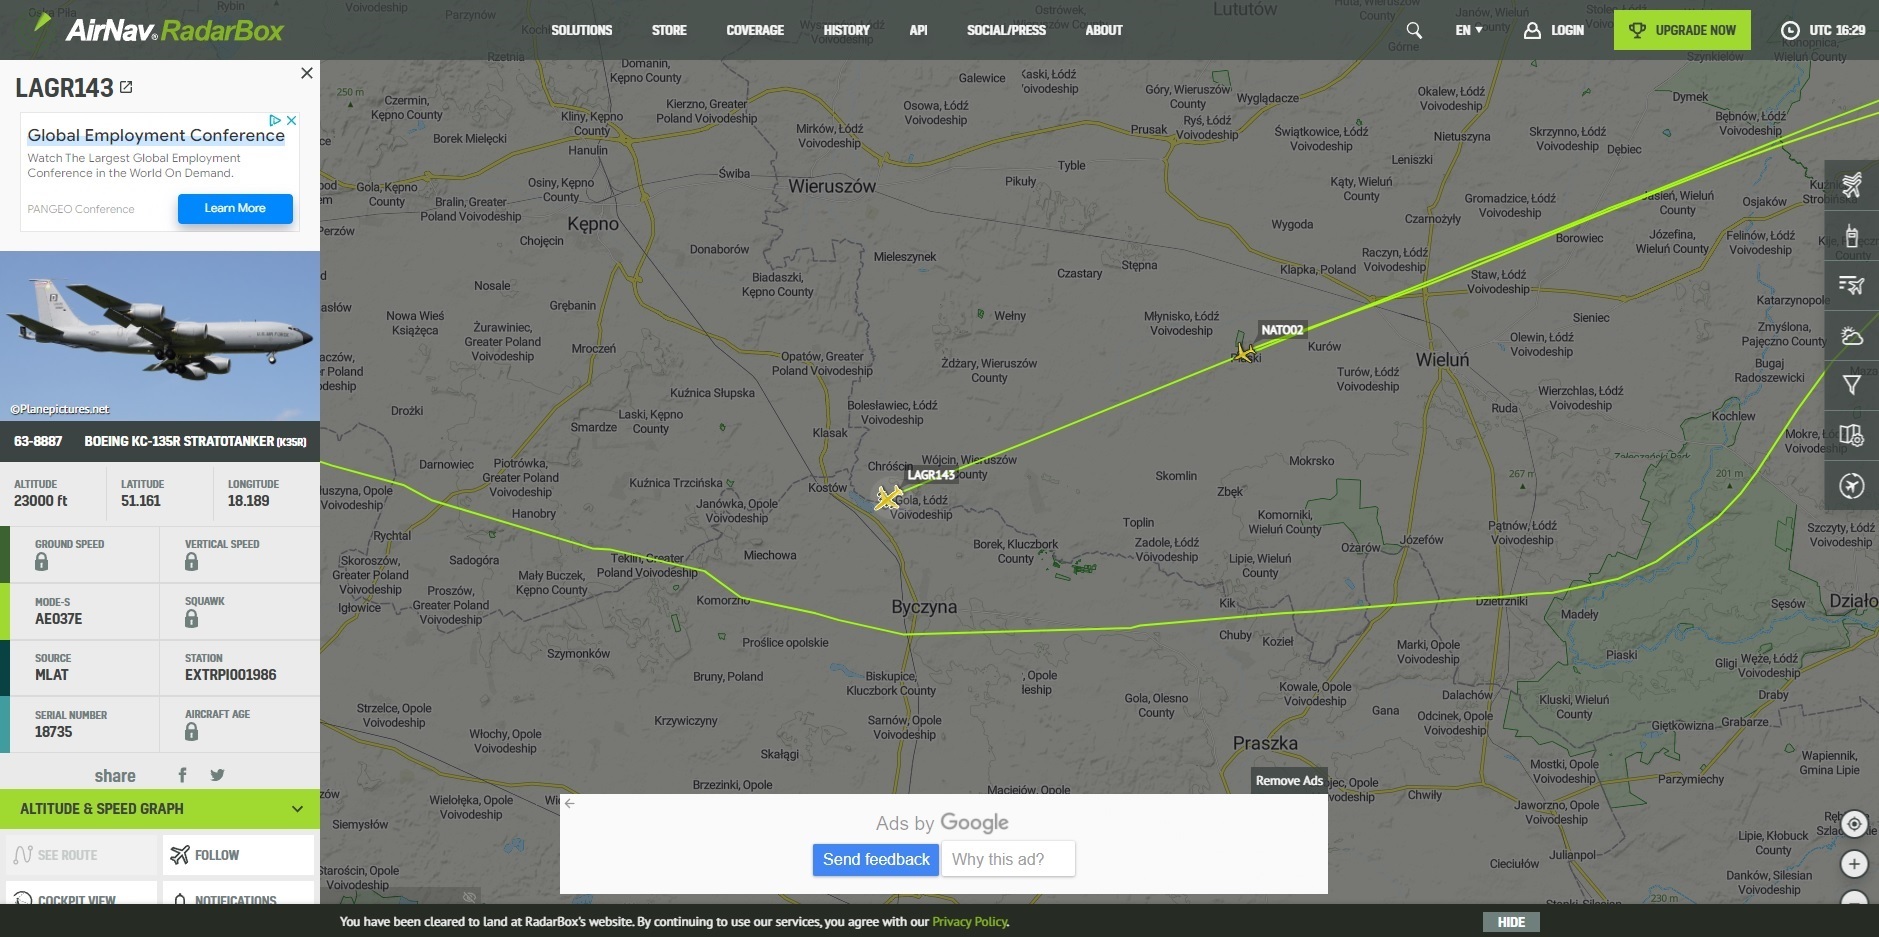Viewport: 1879px width, 937px height.
Task: Click the locked Vertical Speed padlock
Action: click(x=191, y=562)
